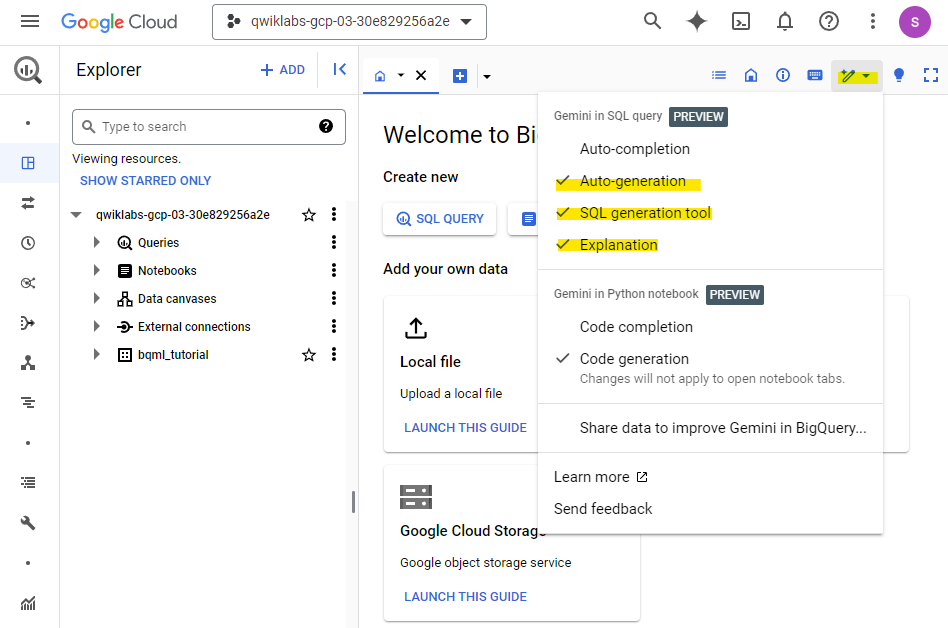This screenshot has height=628, width=948.
Task: Switch to the home welcome tab
Action: click(380, 76)
